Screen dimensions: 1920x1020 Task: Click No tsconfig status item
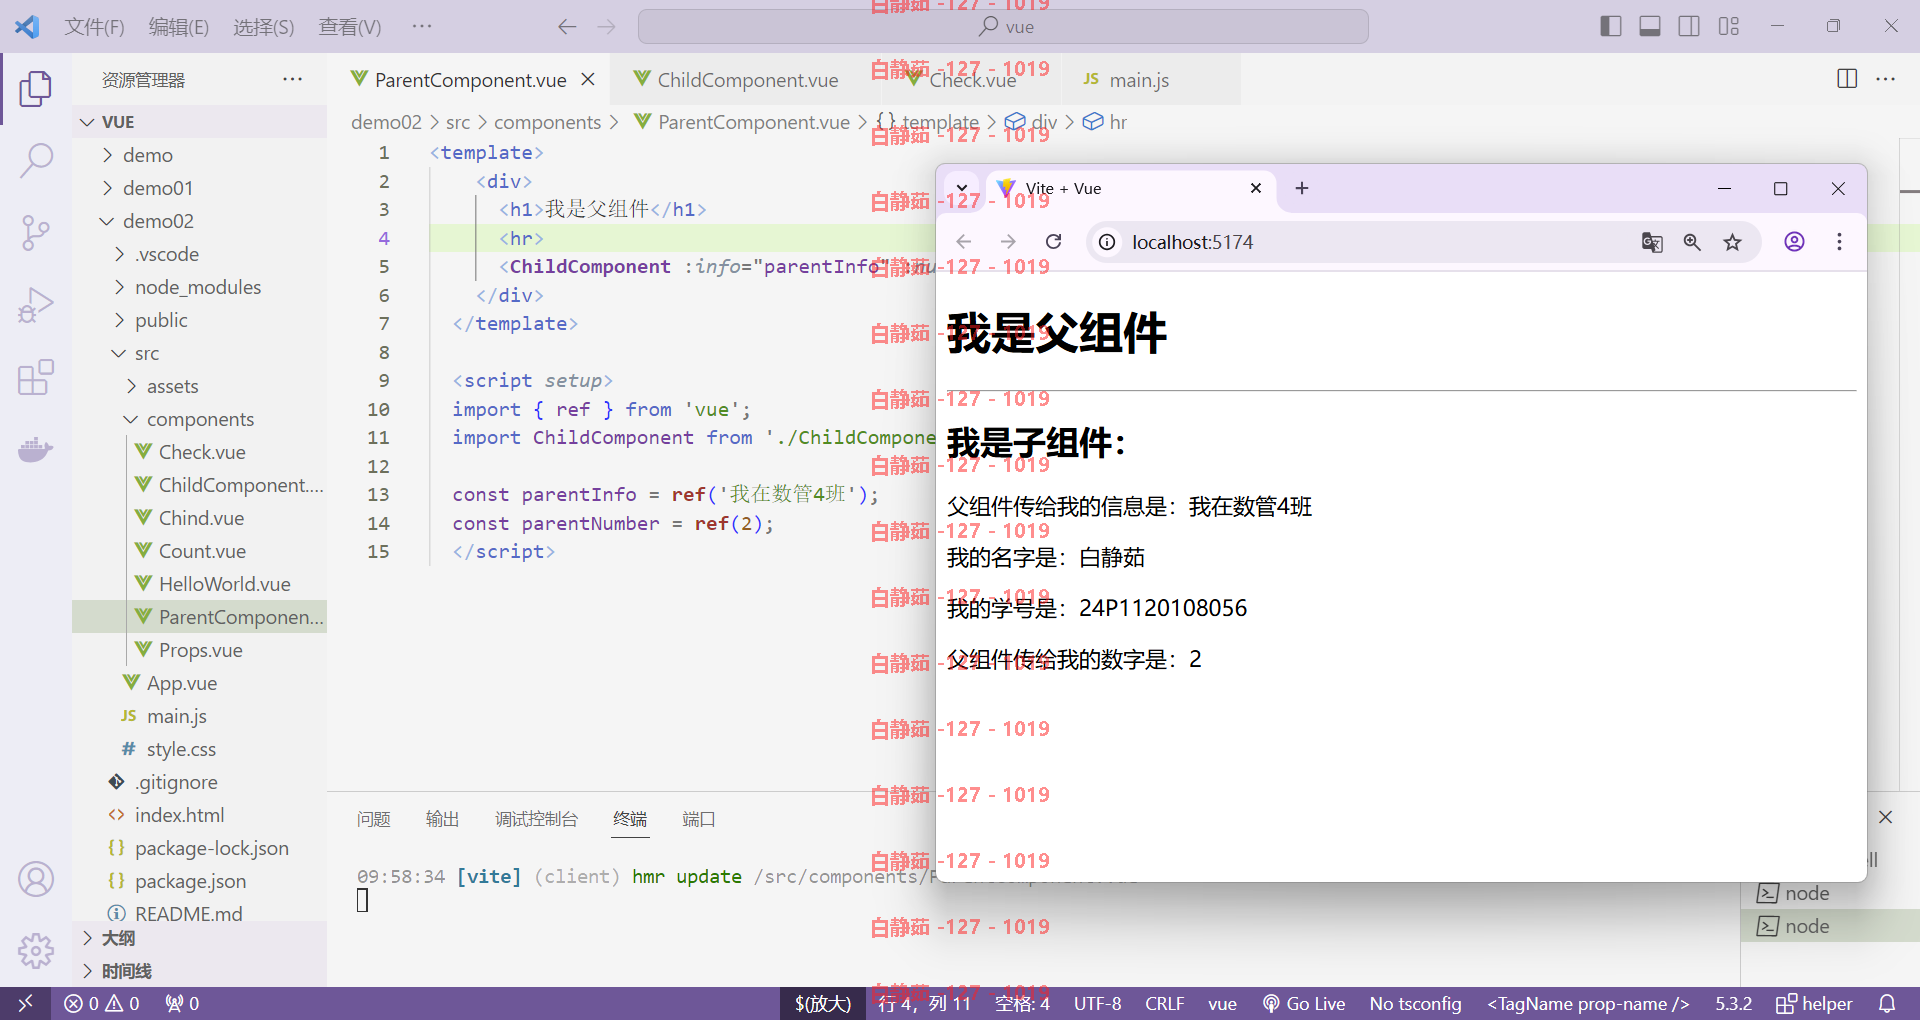[x=1415, y=1003]
